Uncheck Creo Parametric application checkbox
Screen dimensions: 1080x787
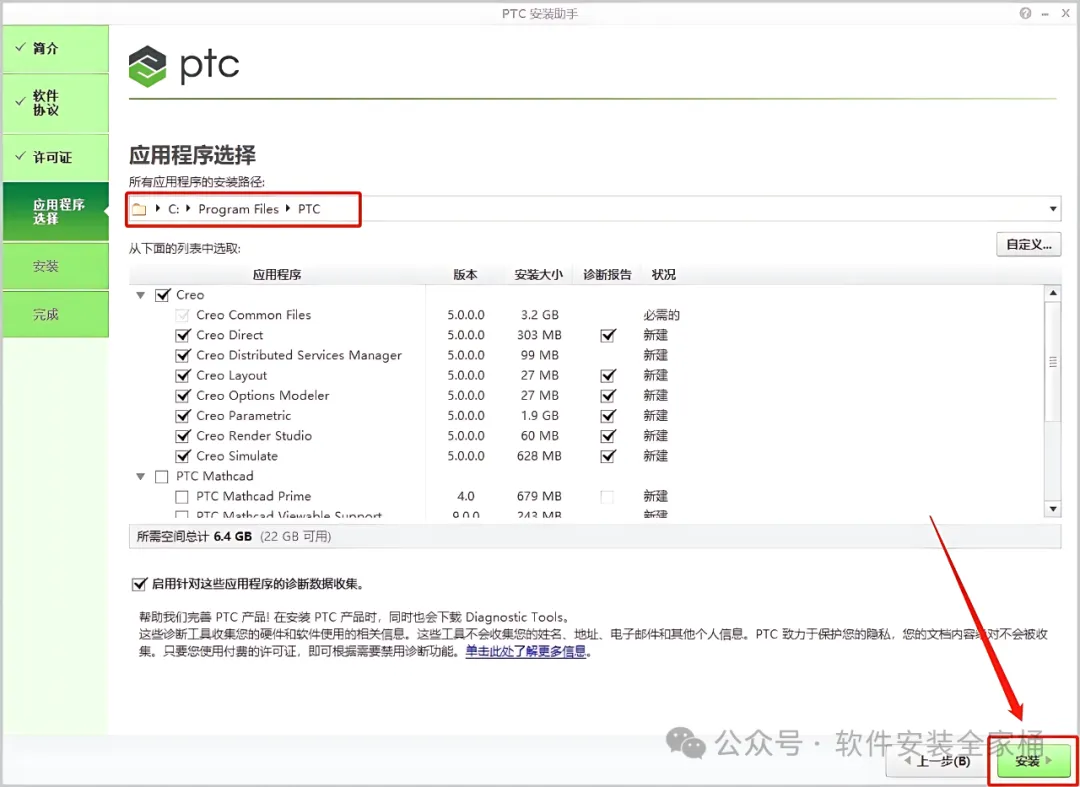point(183,417)
